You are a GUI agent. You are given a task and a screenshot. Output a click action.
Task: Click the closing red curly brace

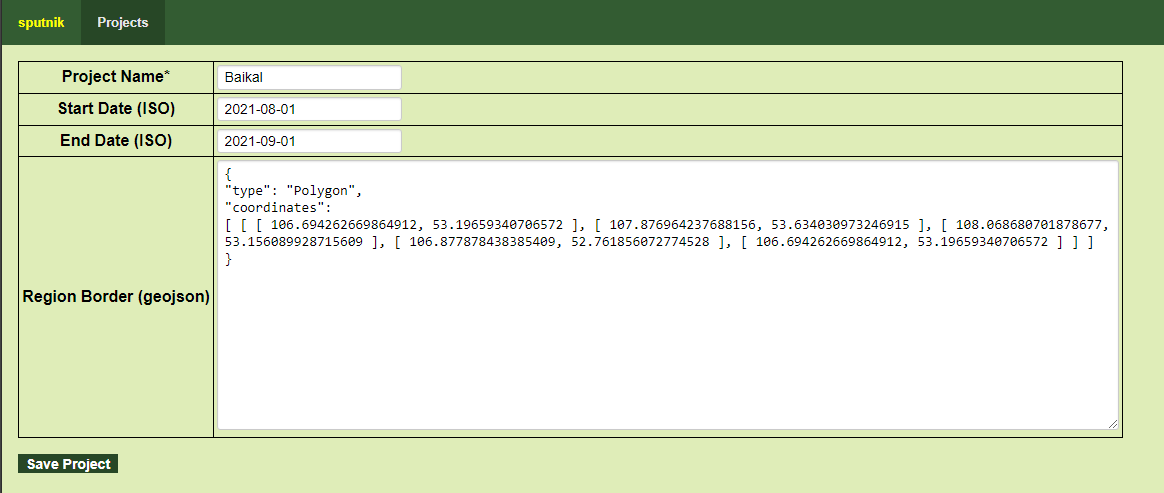[229, 259]
